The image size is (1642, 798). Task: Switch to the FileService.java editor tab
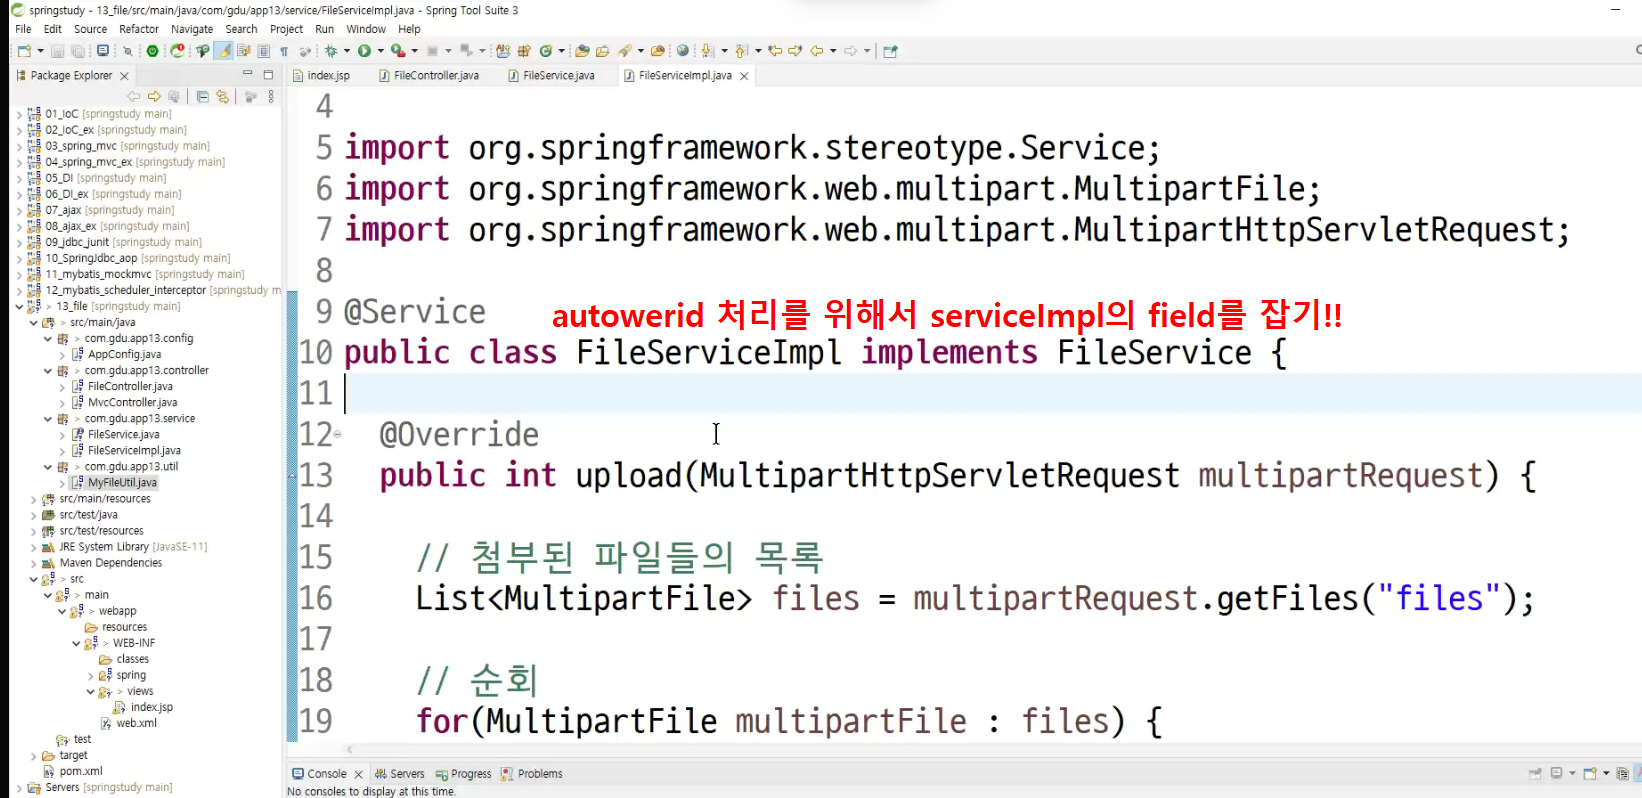552,75
